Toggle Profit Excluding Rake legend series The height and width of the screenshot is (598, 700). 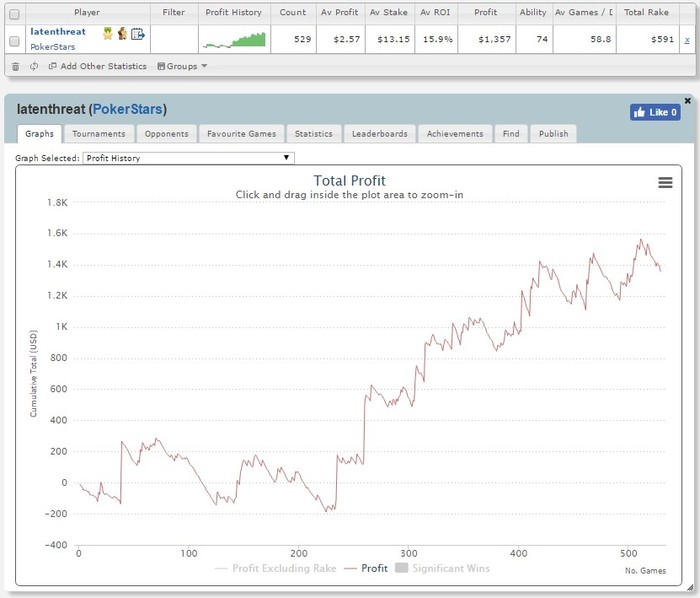pyautogui.click(x=275, y=569)
